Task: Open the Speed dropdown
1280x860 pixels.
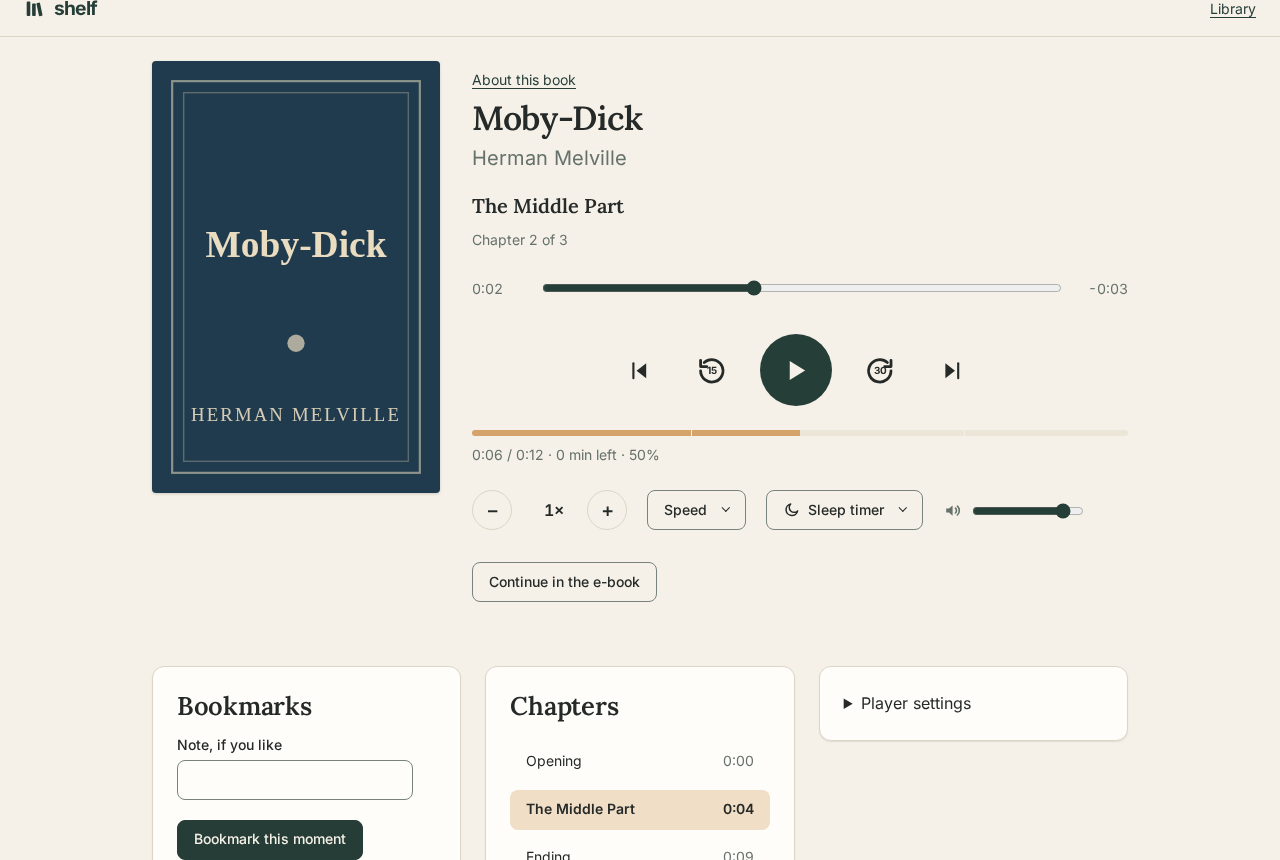Action: (x=696, y=510)
